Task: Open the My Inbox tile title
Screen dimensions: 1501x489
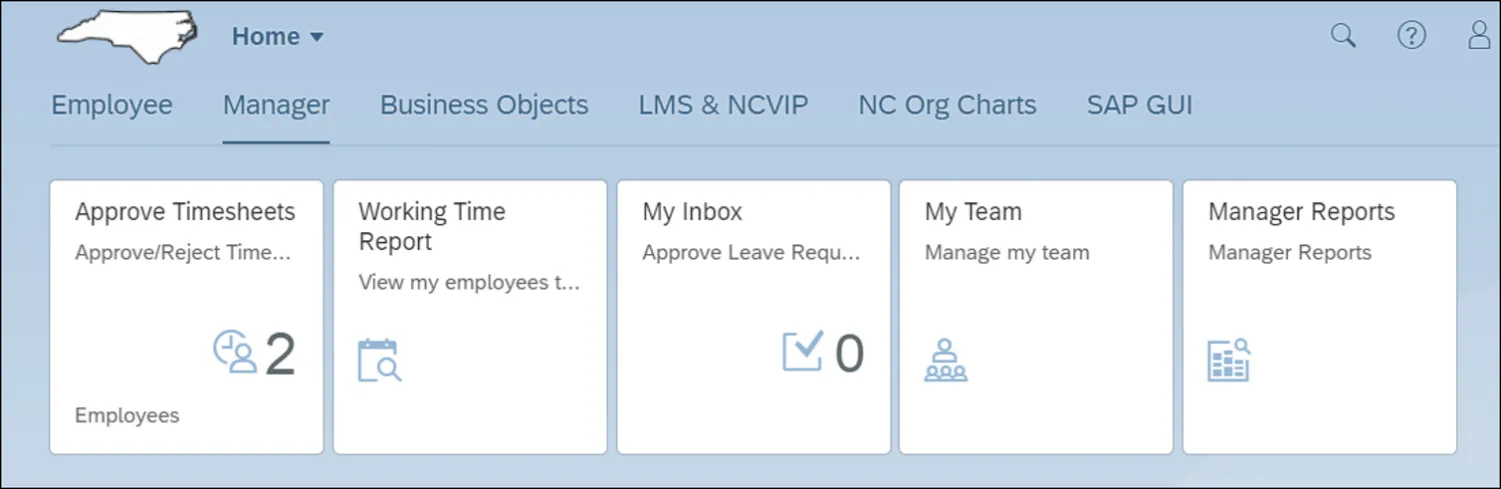Action: 692,212
